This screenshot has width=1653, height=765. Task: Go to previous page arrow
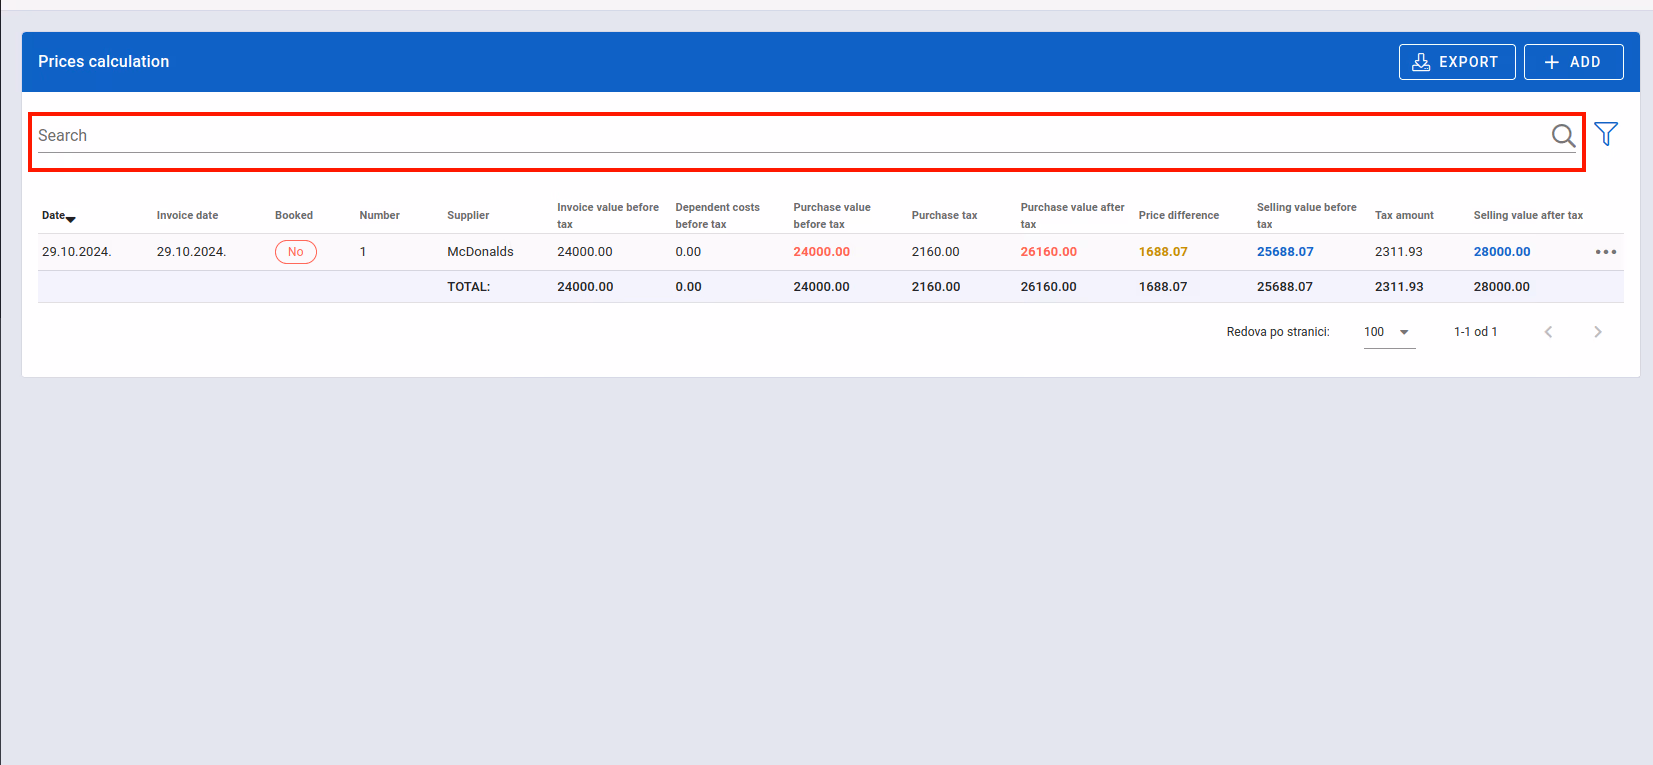(1548, 332)
